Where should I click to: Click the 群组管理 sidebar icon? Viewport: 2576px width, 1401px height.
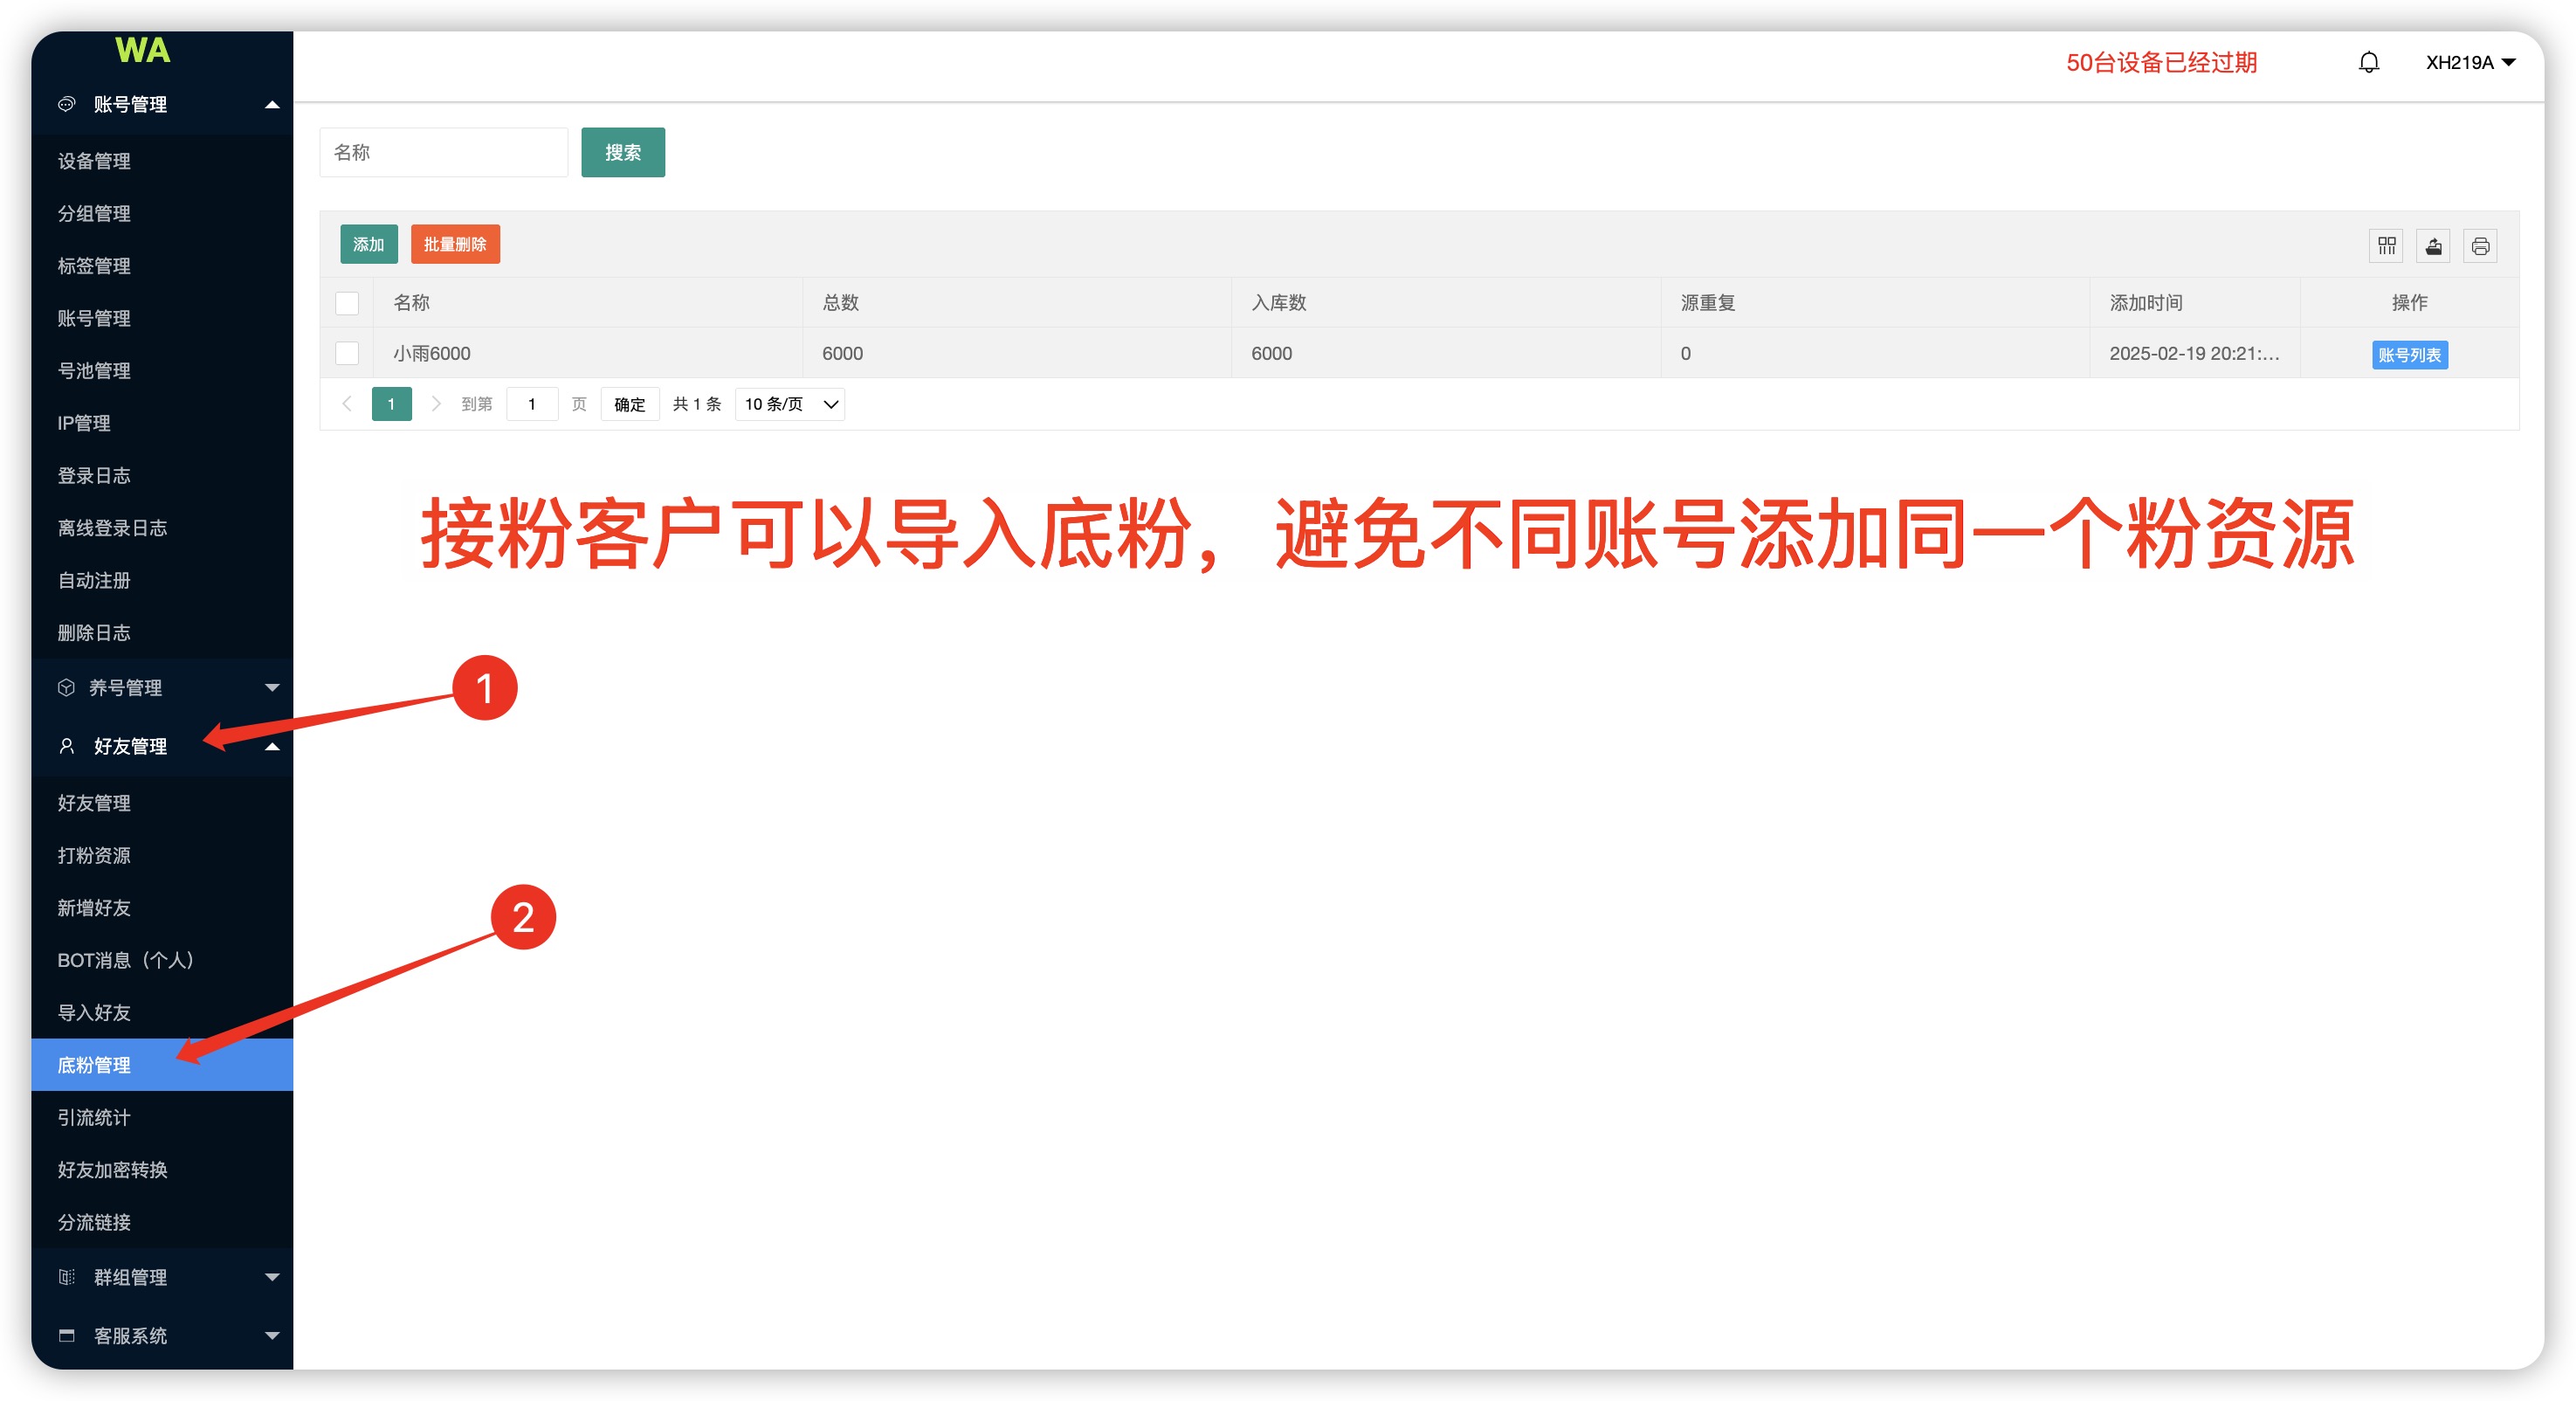pyautogui.click(x=67, y=1277)
